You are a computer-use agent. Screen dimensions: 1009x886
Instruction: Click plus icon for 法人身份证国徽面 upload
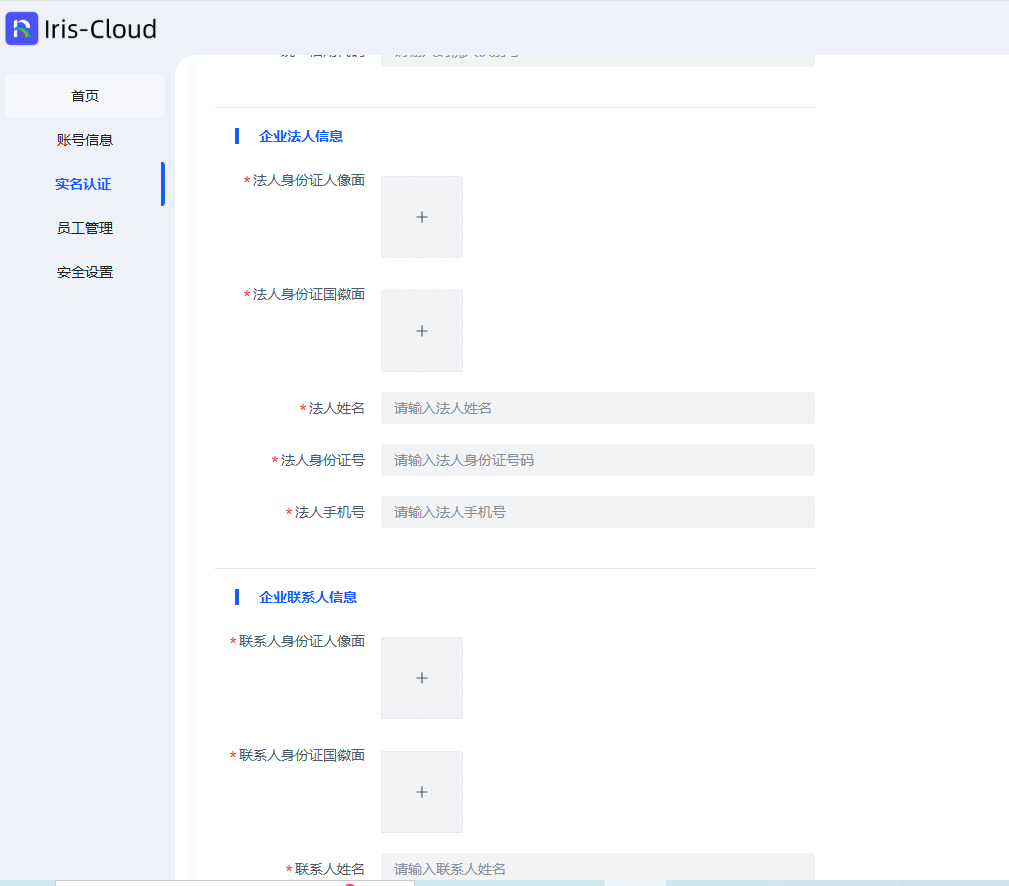[x=422, y=331]
